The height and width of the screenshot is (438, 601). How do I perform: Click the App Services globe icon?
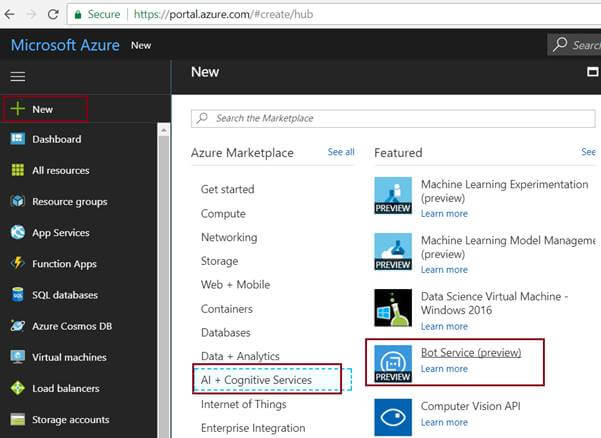click(18, 232)
